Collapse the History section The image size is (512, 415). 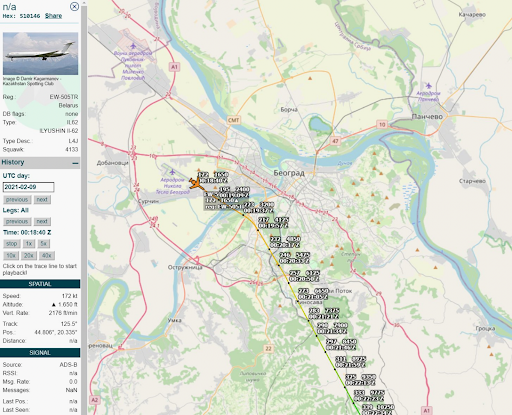click(75, 163)
